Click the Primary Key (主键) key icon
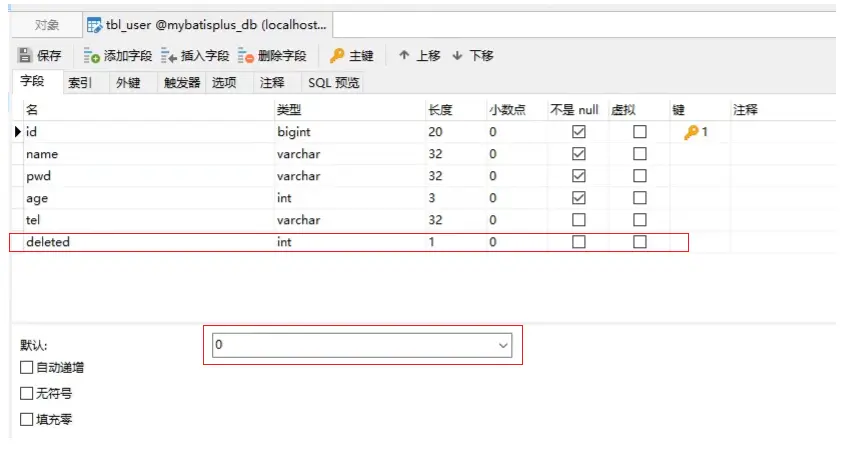The width and height of the screenshot is (846, 450). coord(337,55)
